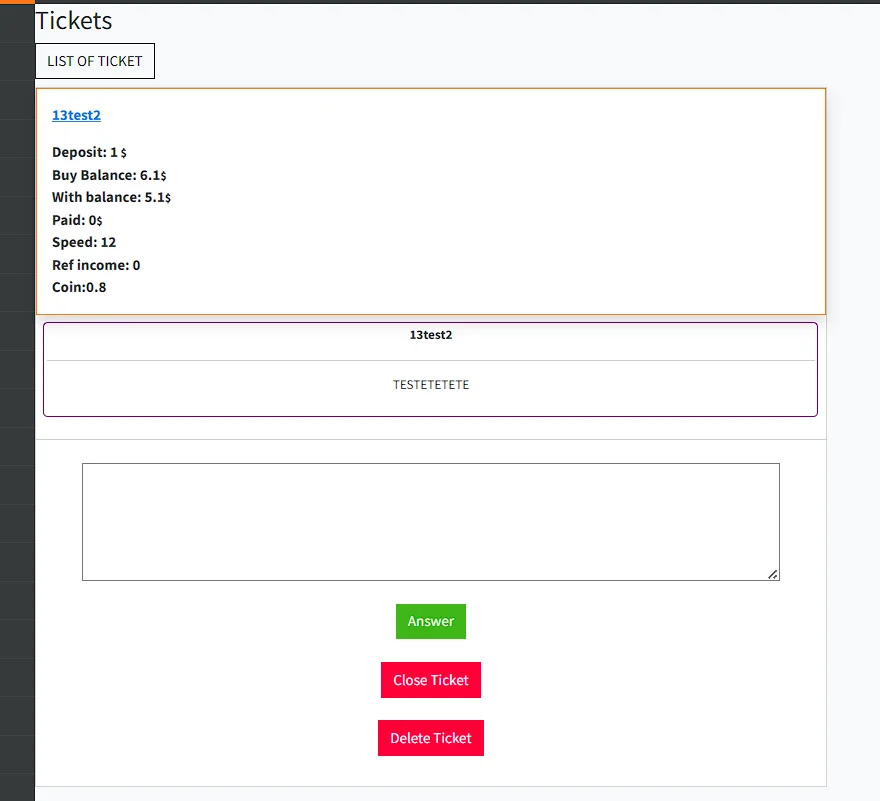Open the LIST OF TICKET button
880x801 pixels.
click(95, 61)
